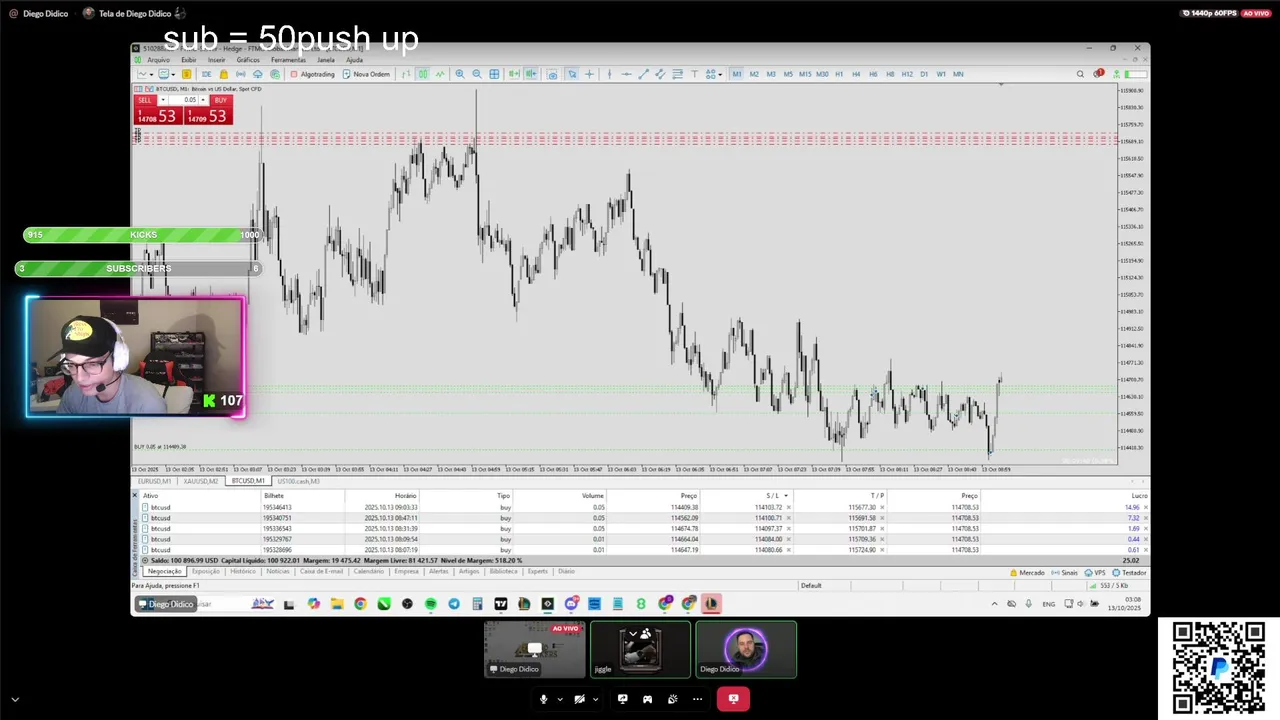The image size is (1280, 720).
Task: Select the M1 timeframe
Action: [x=737, y=74]
